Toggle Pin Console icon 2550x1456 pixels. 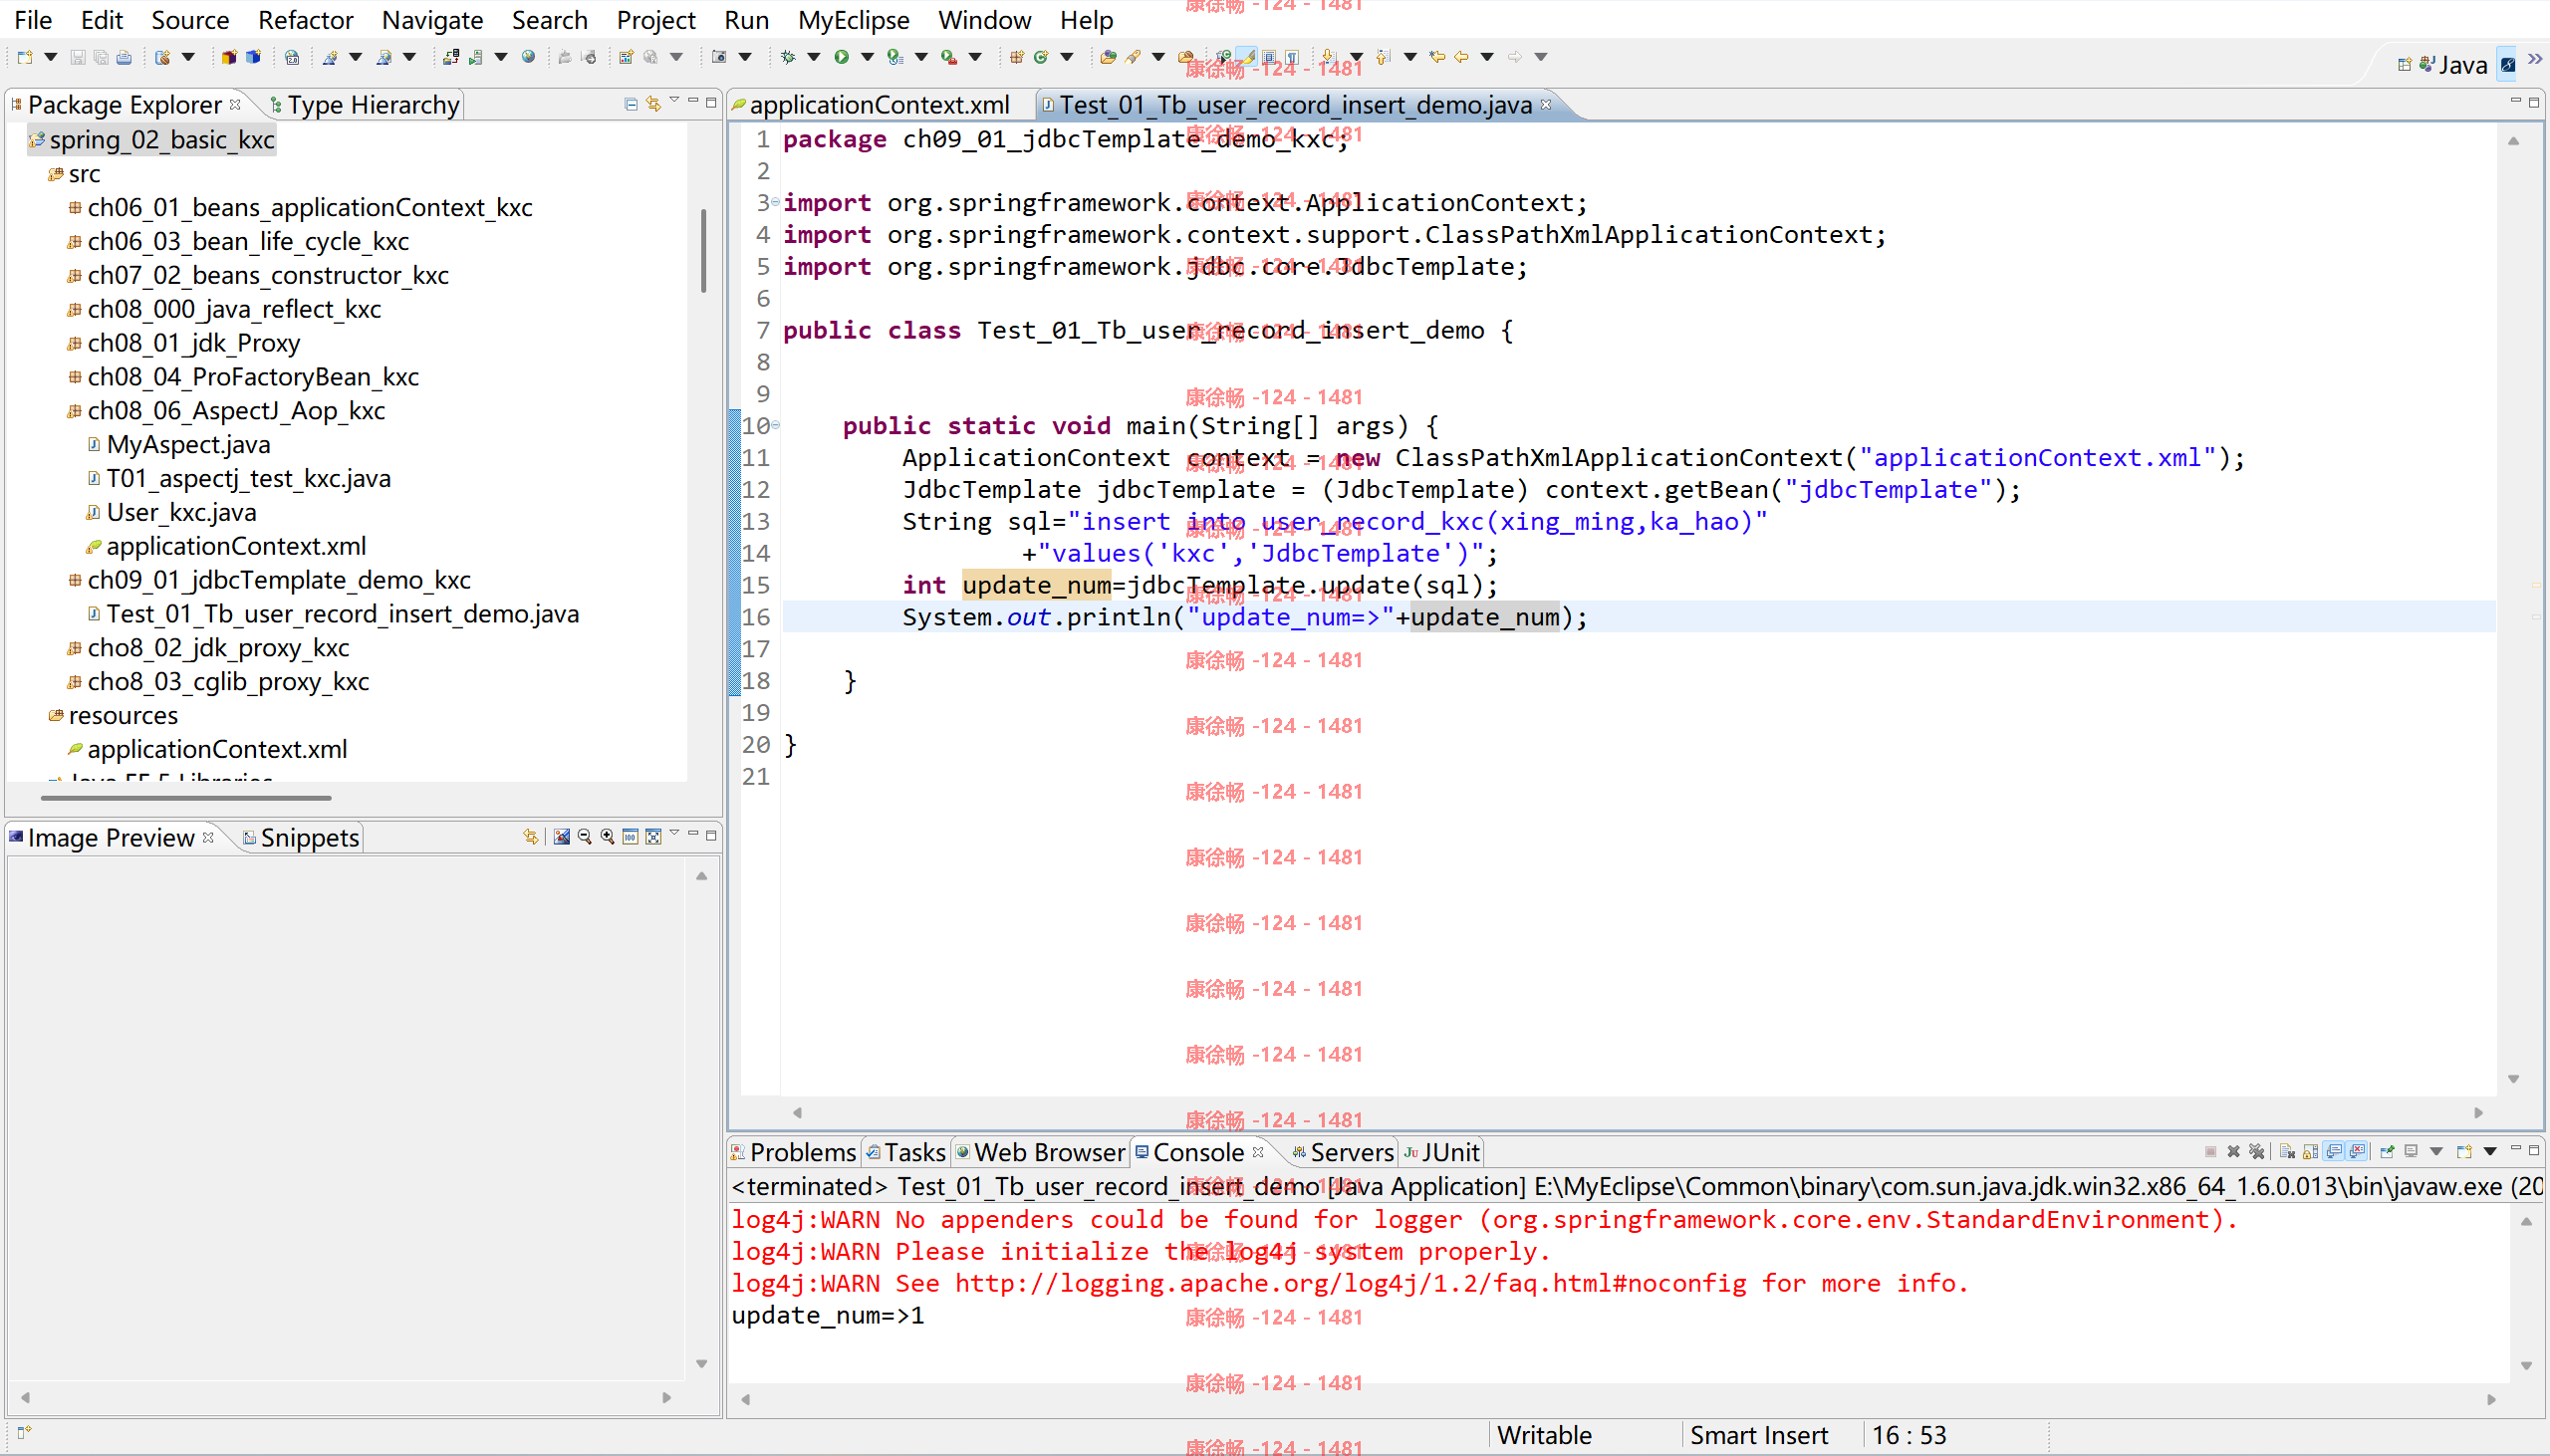click(x=2387, y=1152)
